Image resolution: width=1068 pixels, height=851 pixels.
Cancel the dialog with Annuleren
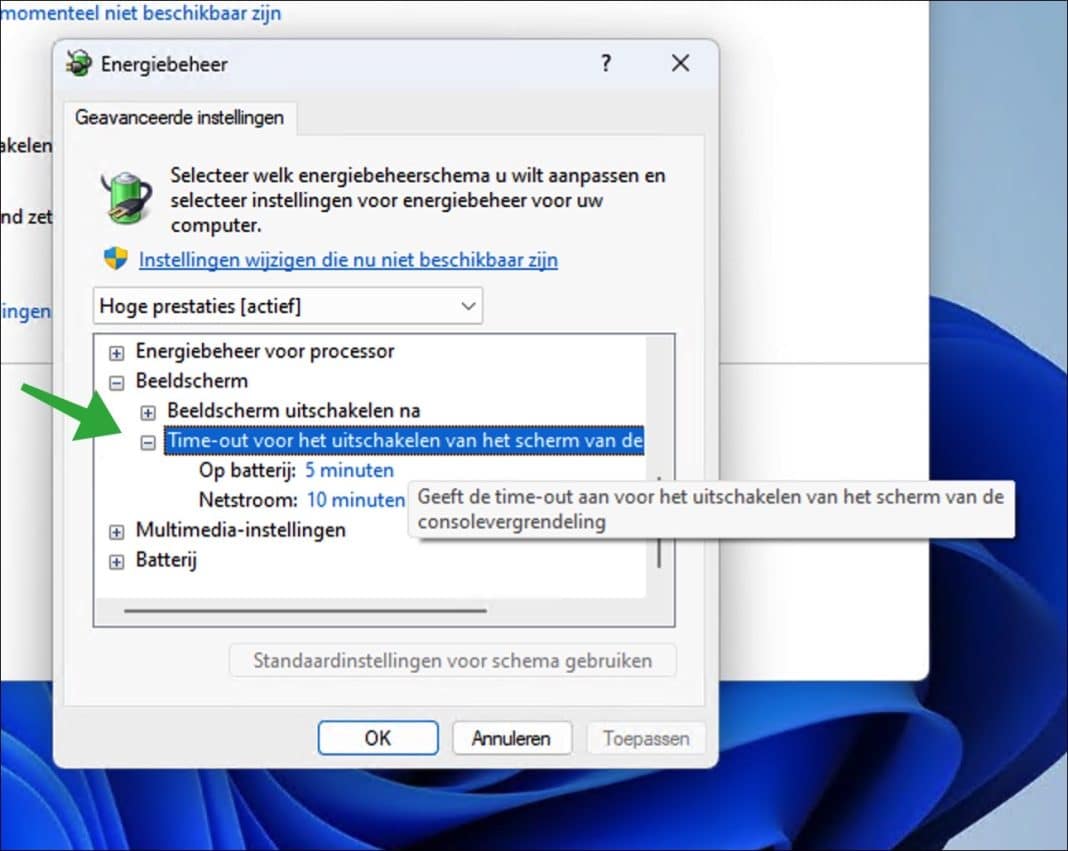[x=512, y=737]
